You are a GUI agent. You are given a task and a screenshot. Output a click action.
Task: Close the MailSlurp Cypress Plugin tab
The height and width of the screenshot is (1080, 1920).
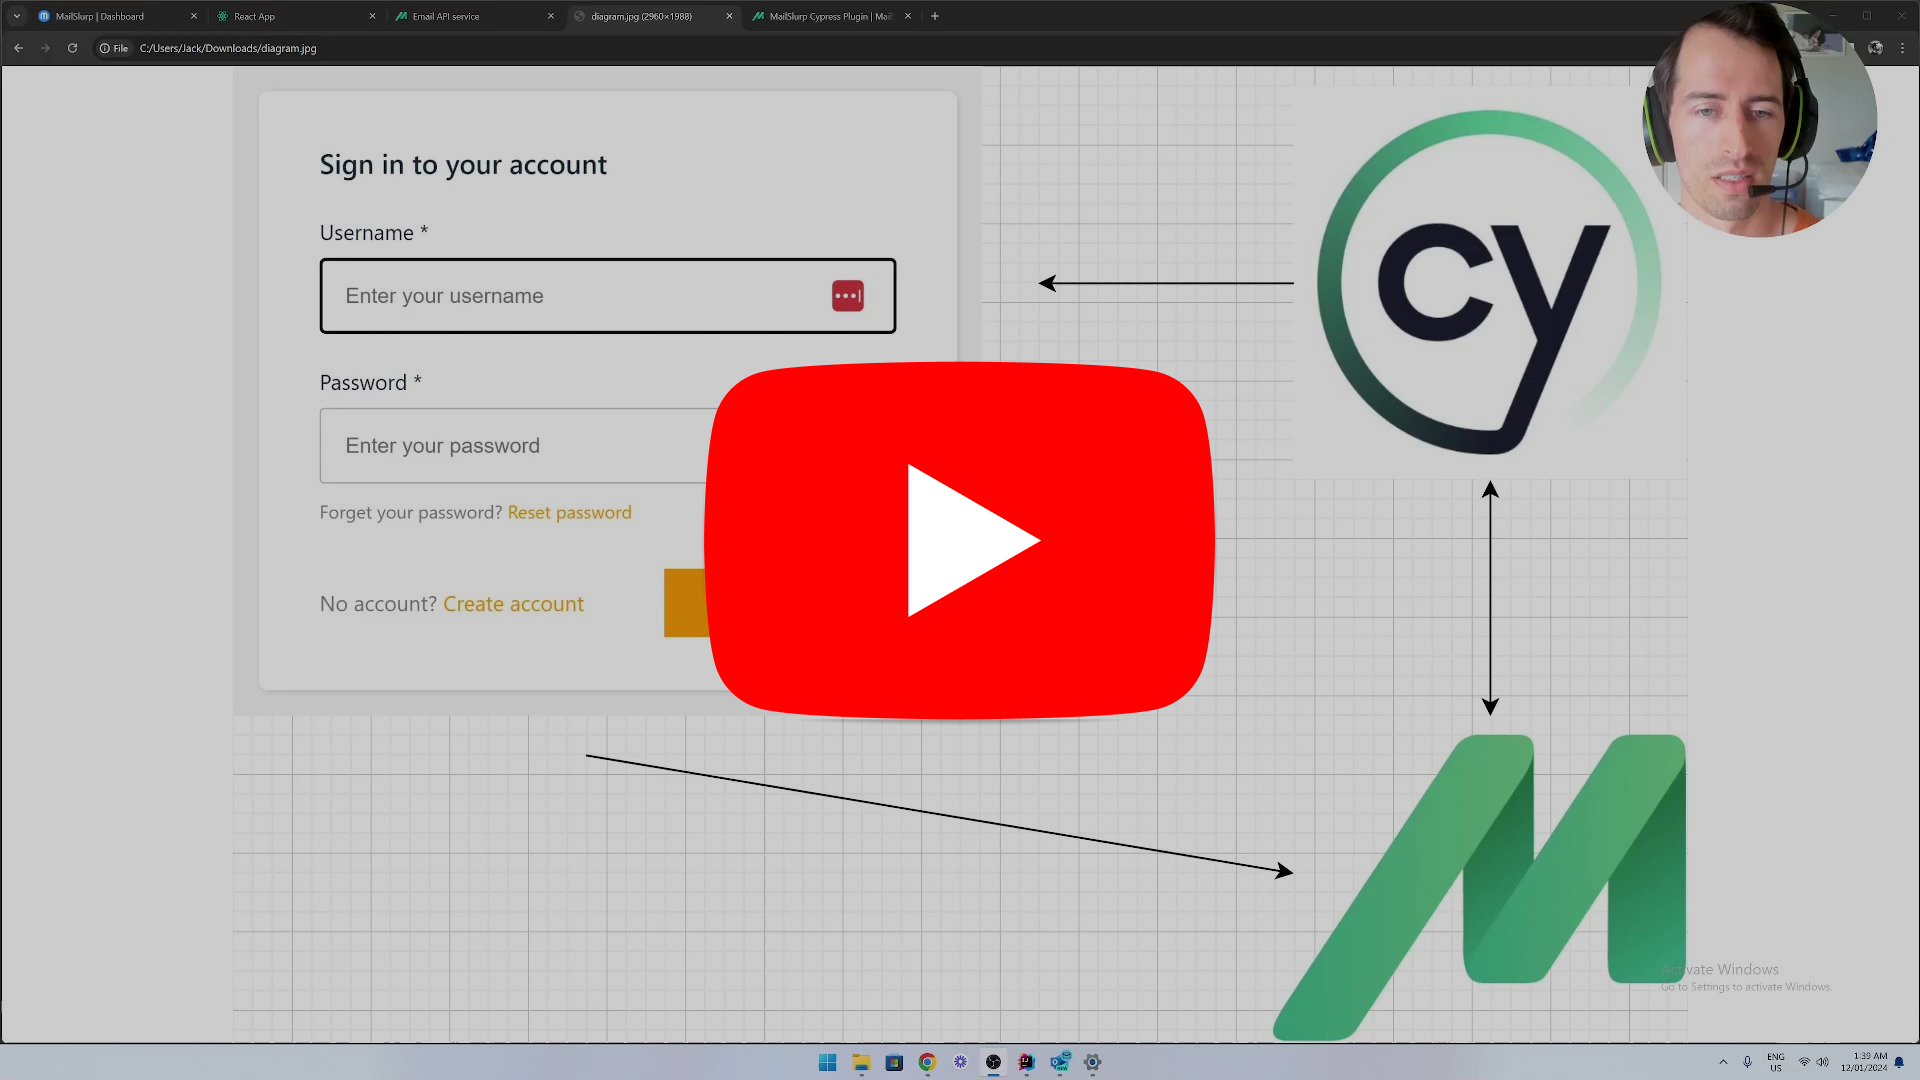(x=908, y=16)
